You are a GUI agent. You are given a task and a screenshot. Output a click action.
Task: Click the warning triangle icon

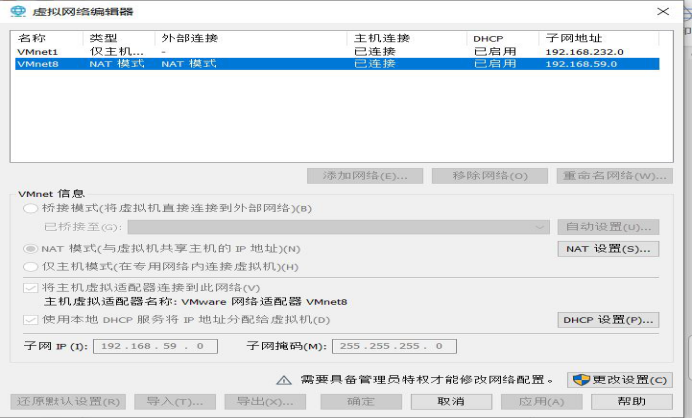pos(284,380)
